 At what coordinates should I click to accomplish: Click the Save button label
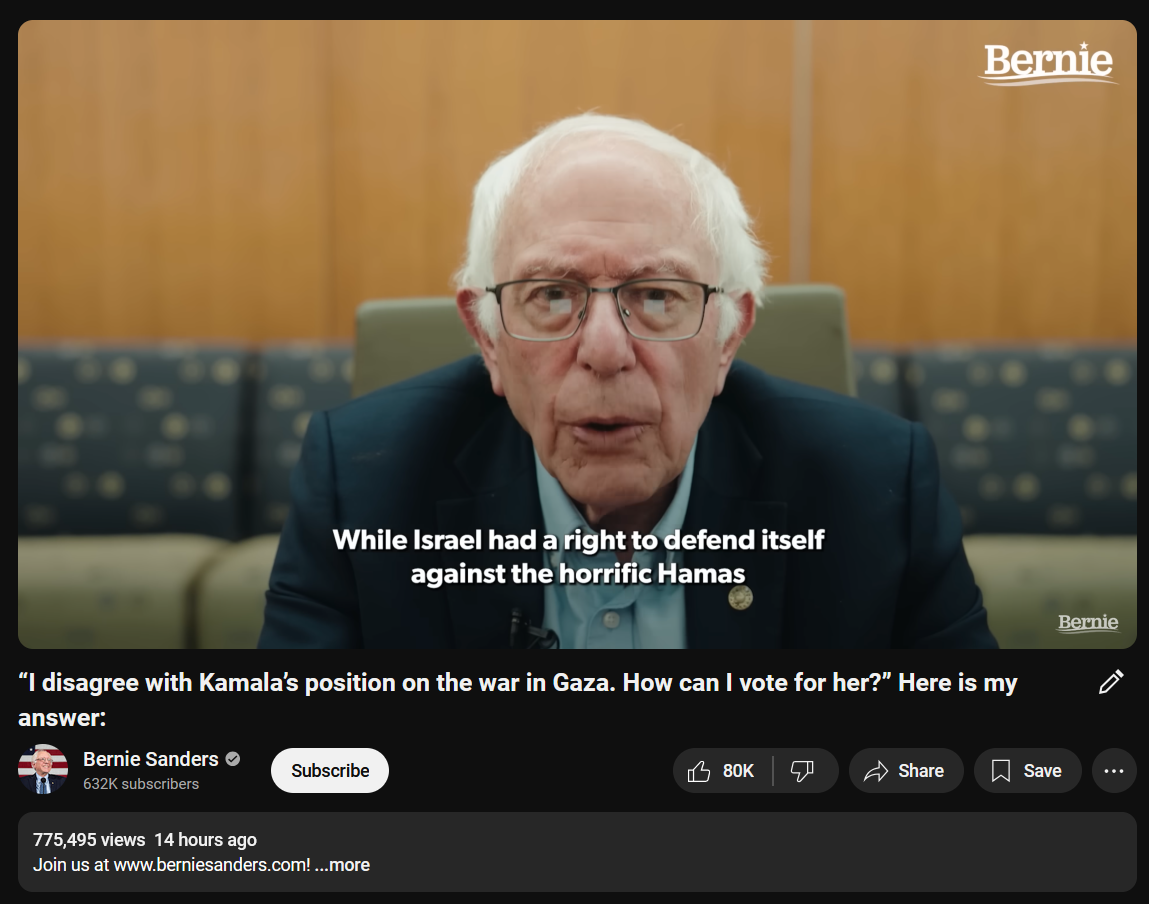tap(1042, 771)
